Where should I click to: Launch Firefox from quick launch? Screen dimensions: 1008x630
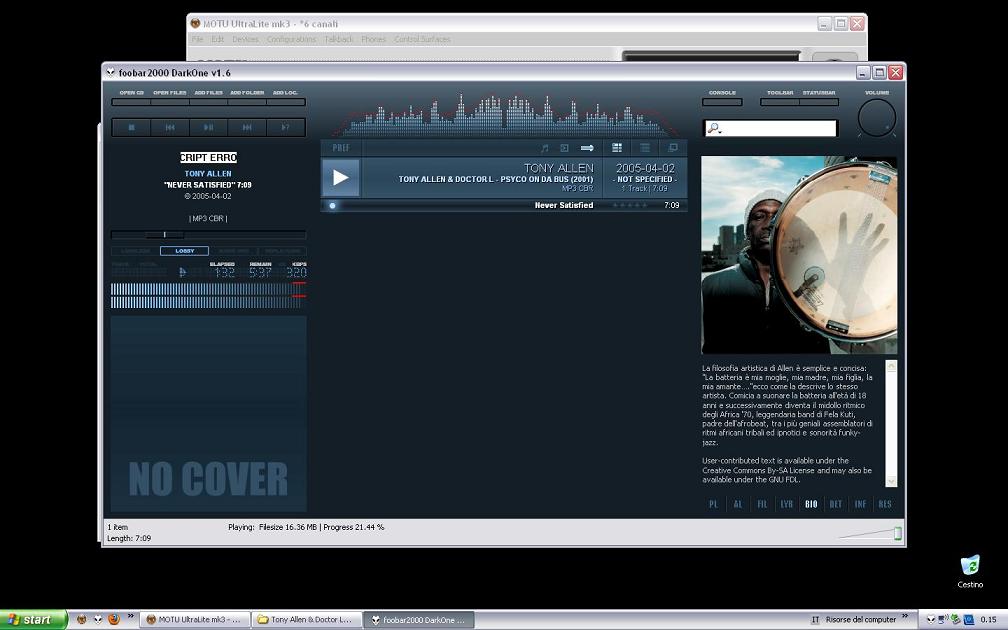click(114, 620)
